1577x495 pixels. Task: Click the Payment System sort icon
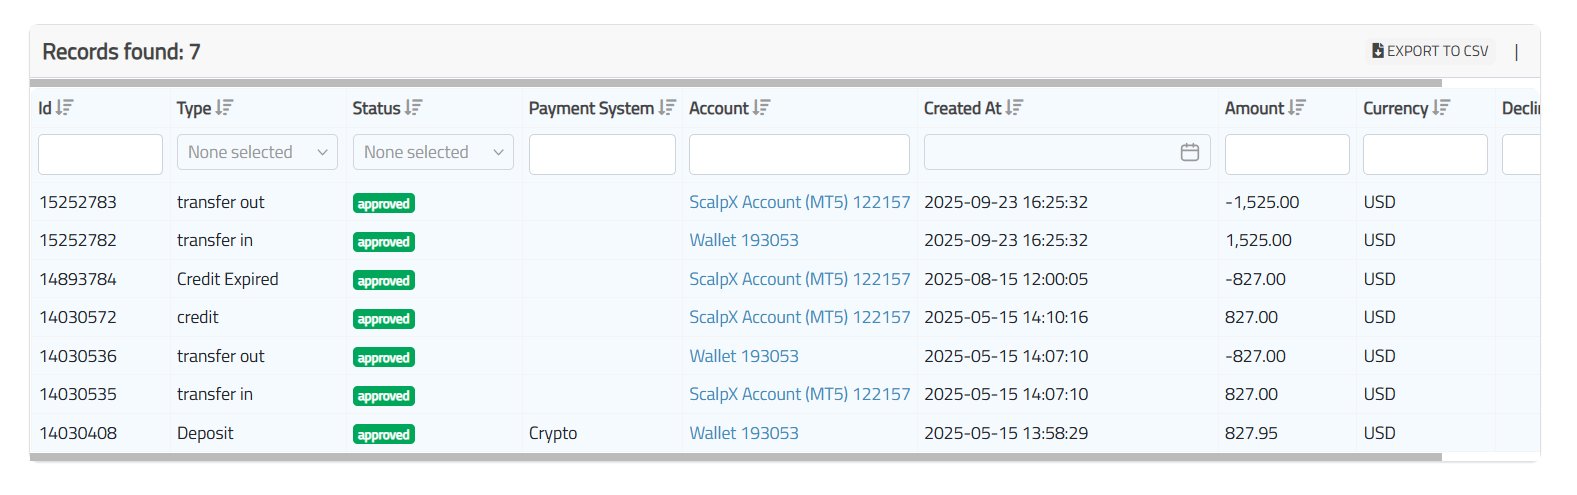[668, 108]
